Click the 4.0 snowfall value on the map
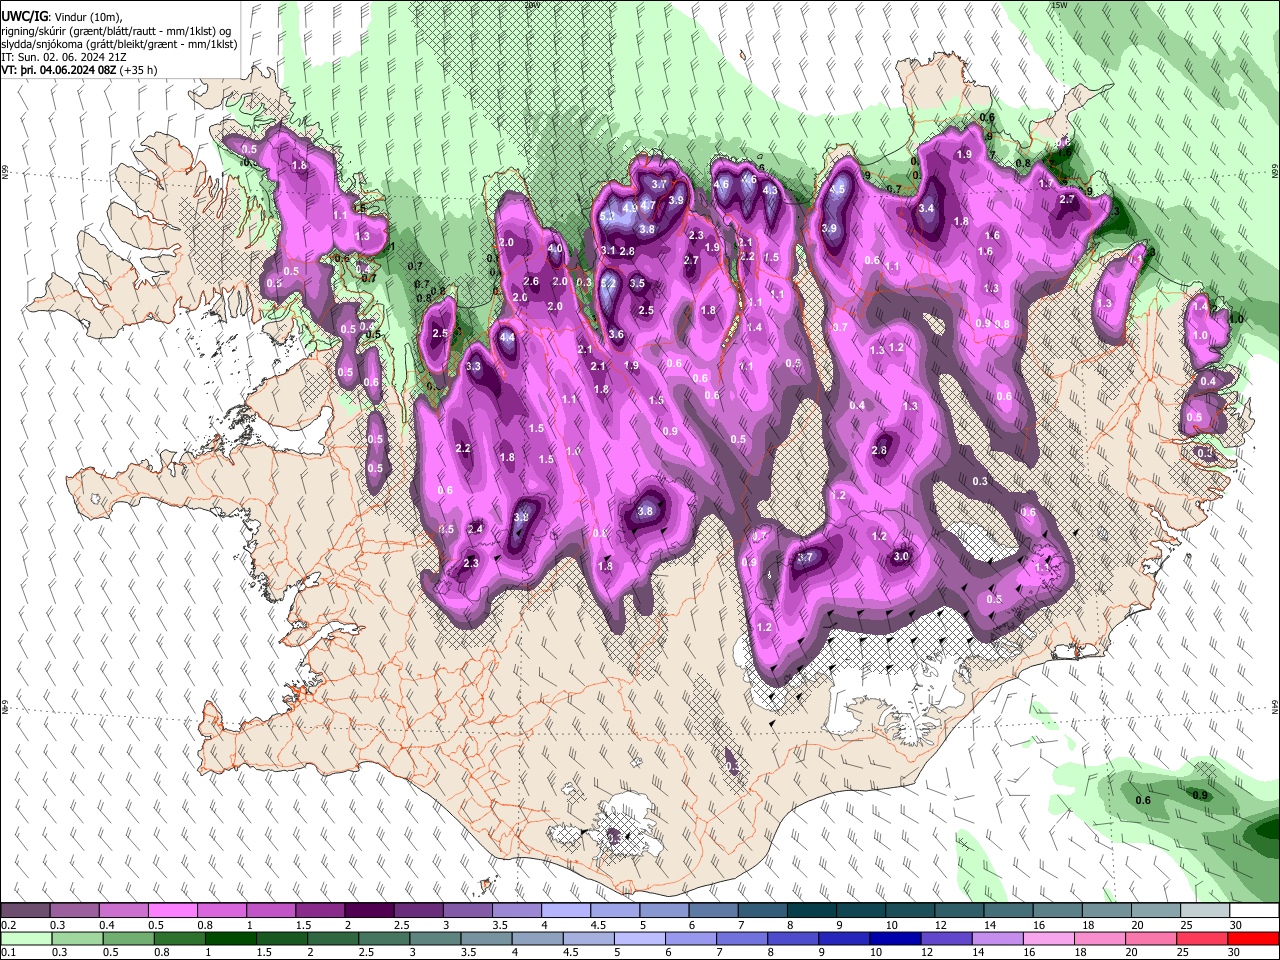The image size is (1280, 960). (556, 249)
